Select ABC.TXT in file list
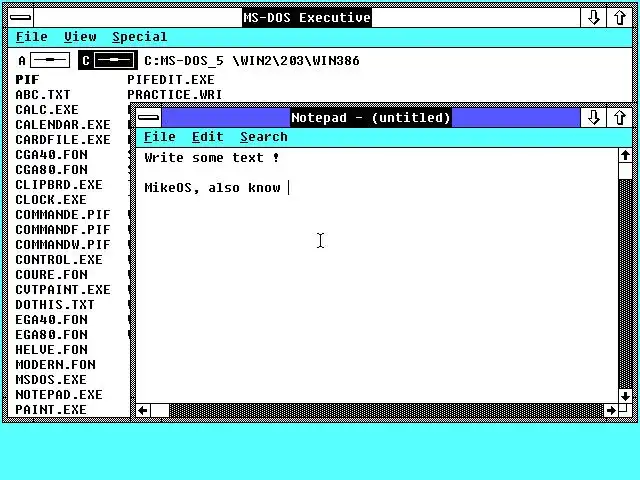The height and width of the screenshot is (480, 640). click(43, 95)
